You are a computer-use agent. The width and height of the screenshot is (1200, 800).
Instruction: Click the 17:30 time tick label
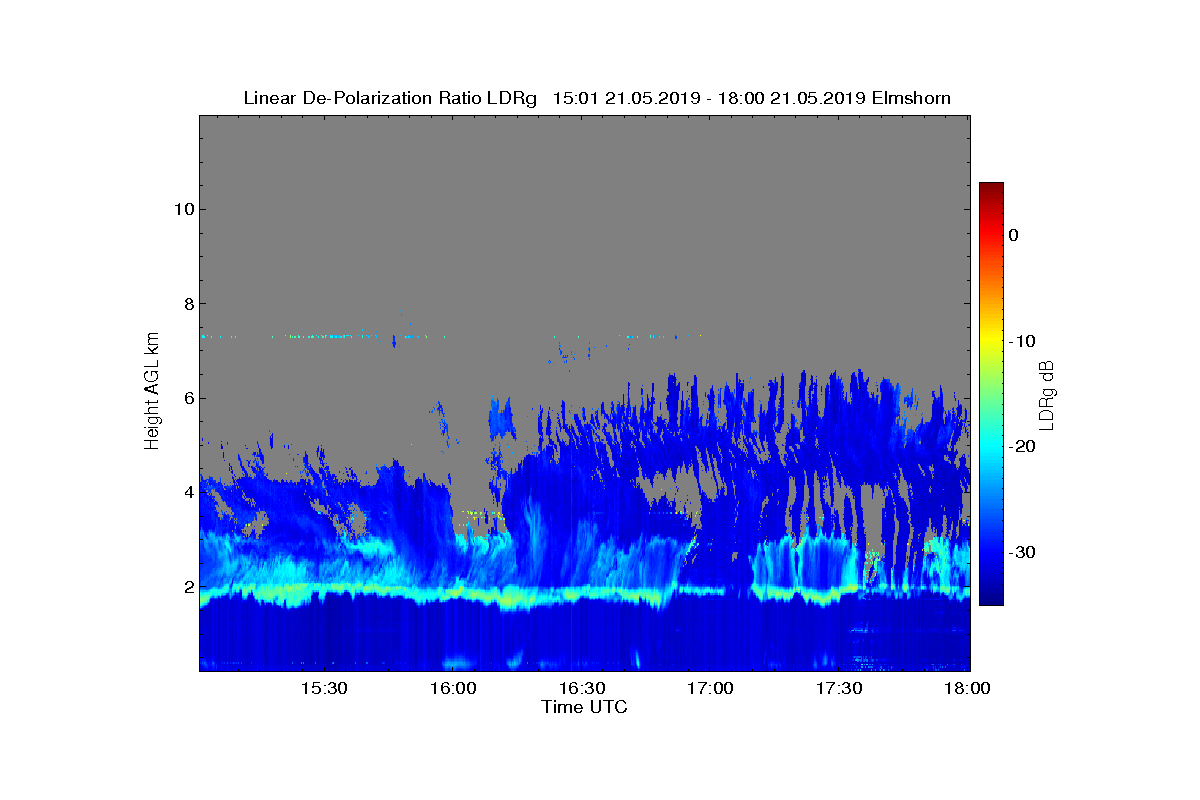pyautogui.click(x=840, y=689)
